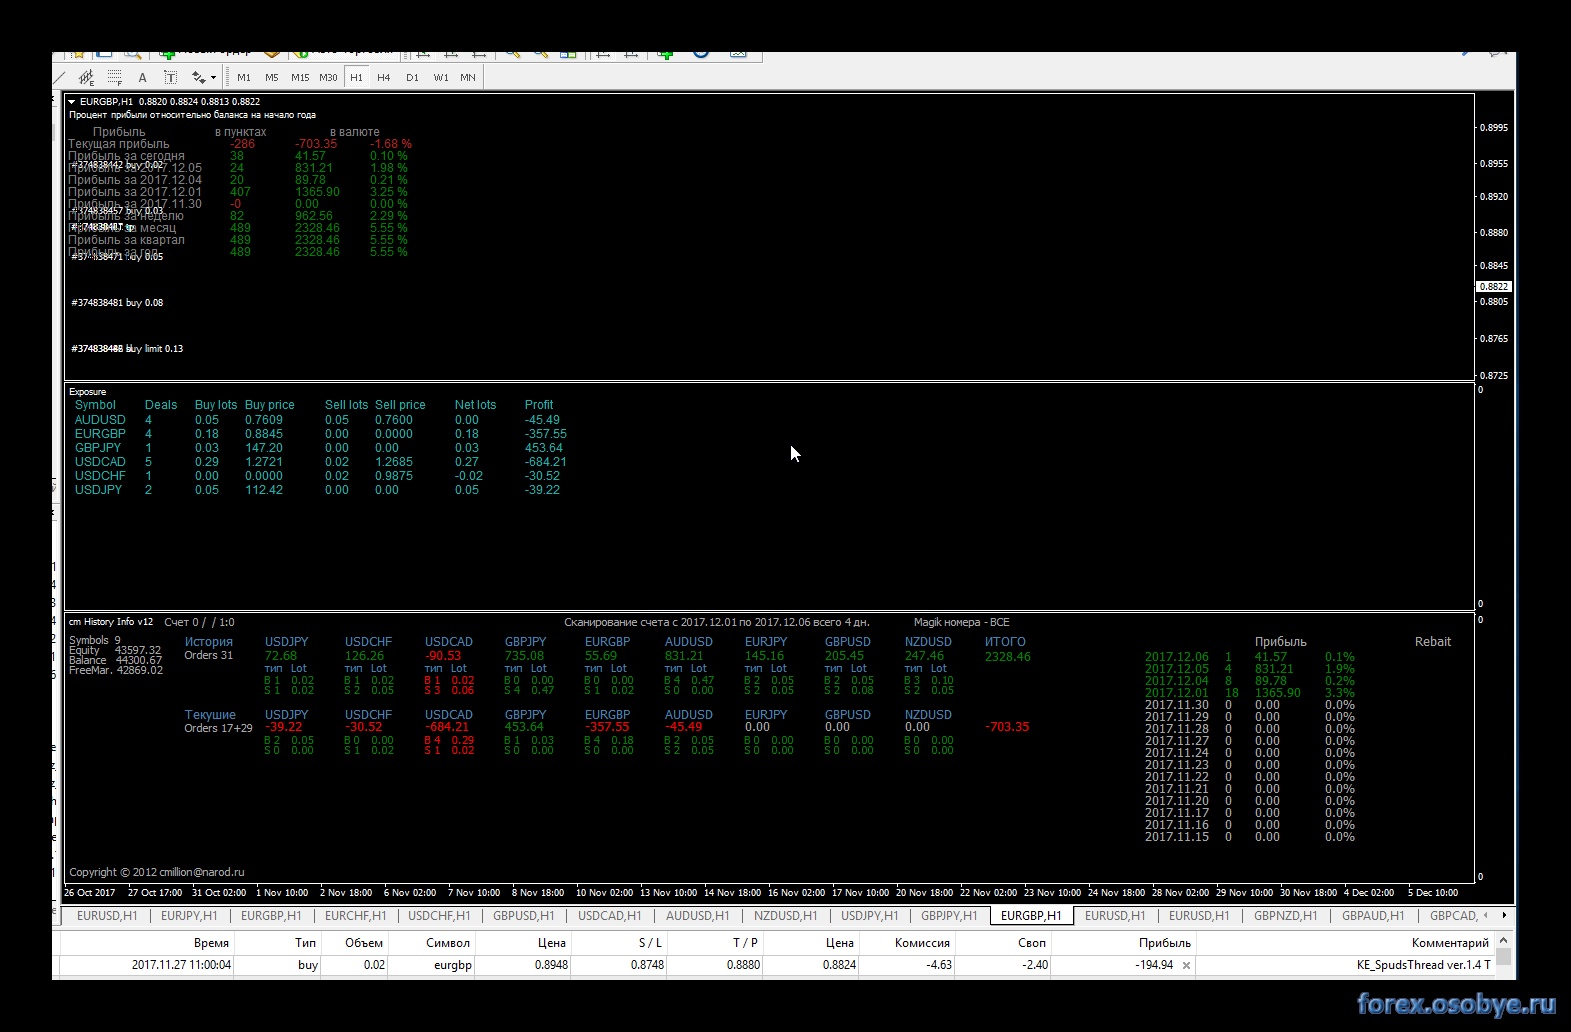Select the active EURGBP,H1 chart tab
This screenshot has width=1571, height=1032.
1031,915
